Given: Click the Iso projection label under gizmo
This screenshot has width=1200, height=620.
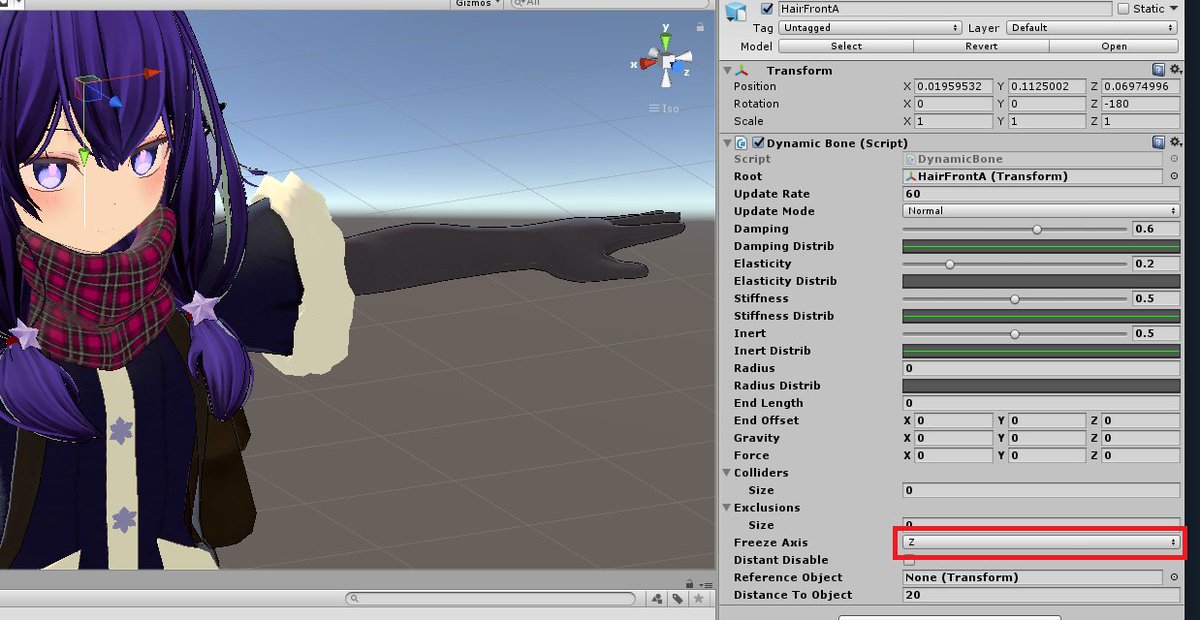Looking at the screenshot, I should pos(664,108).
